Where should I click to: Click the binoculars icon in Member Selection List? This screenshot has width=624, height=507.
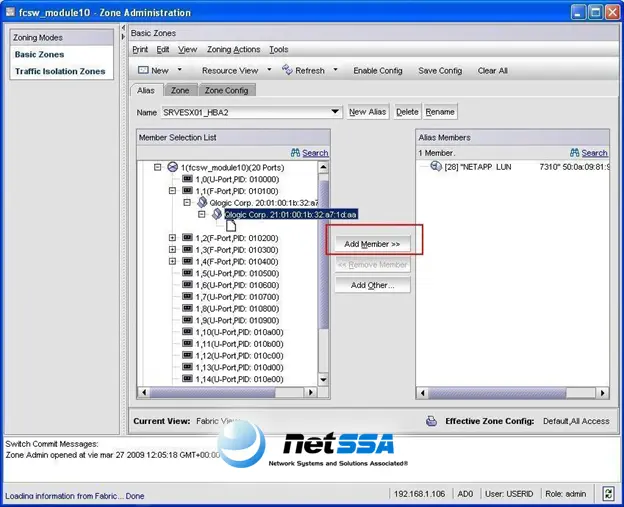coord(295,152)
